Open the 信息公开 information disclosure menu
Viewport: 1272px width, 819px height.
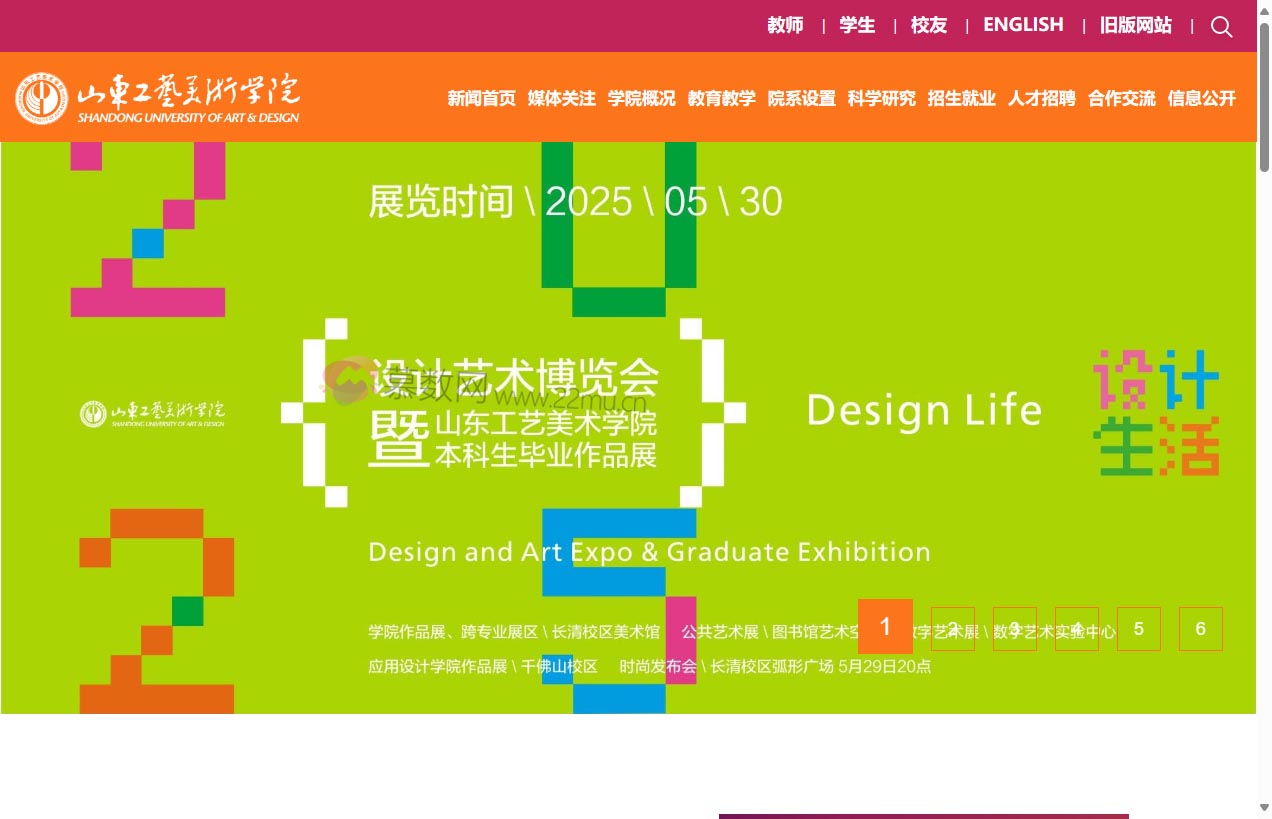click(1201, 99)
